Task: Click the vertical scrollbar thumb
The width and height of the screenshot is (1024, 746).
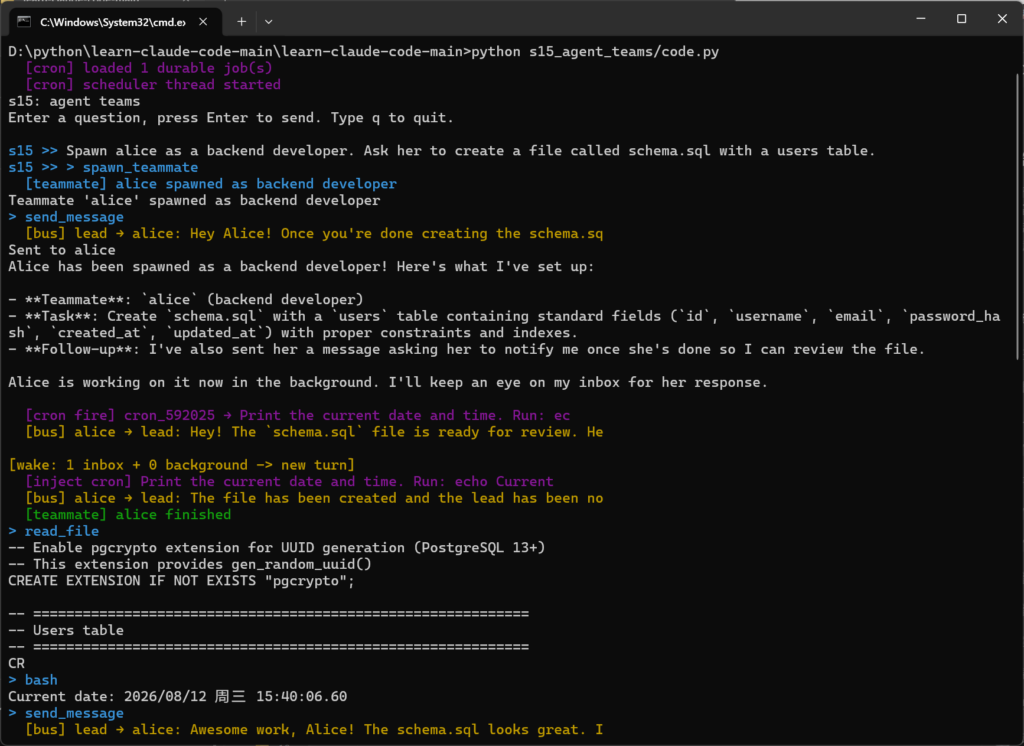Action: coord(1017,216)
